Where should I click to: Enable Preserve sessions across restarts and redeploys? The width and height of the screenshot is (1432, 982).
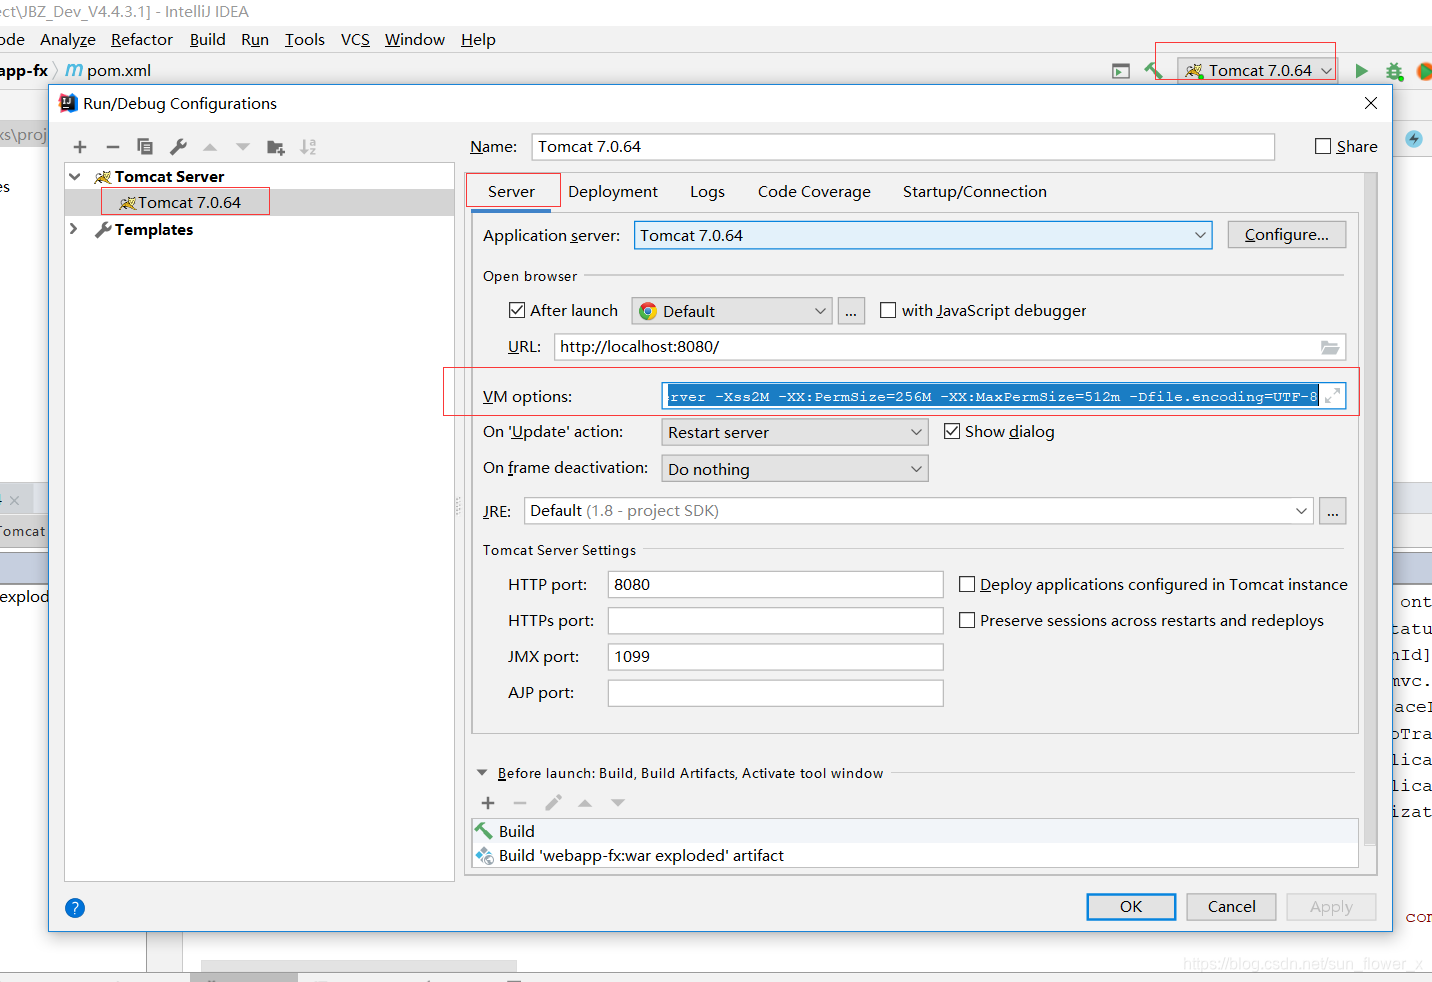[x=967, y=620]
